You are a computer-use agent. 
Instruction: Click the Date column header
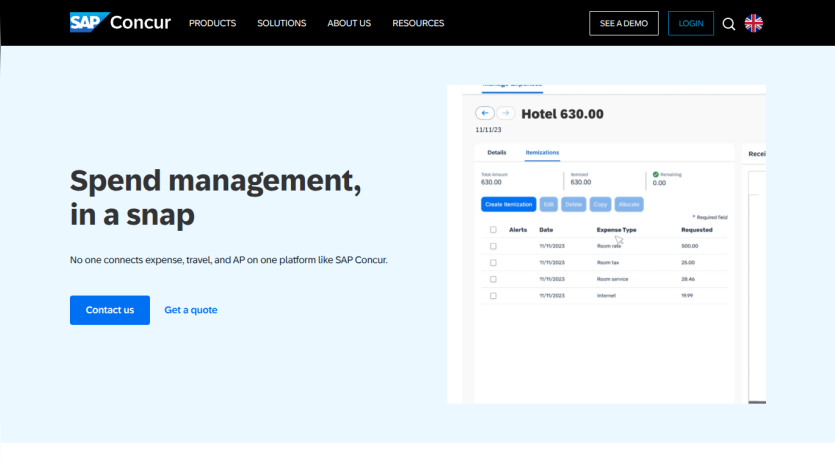(x=546, y=230)
